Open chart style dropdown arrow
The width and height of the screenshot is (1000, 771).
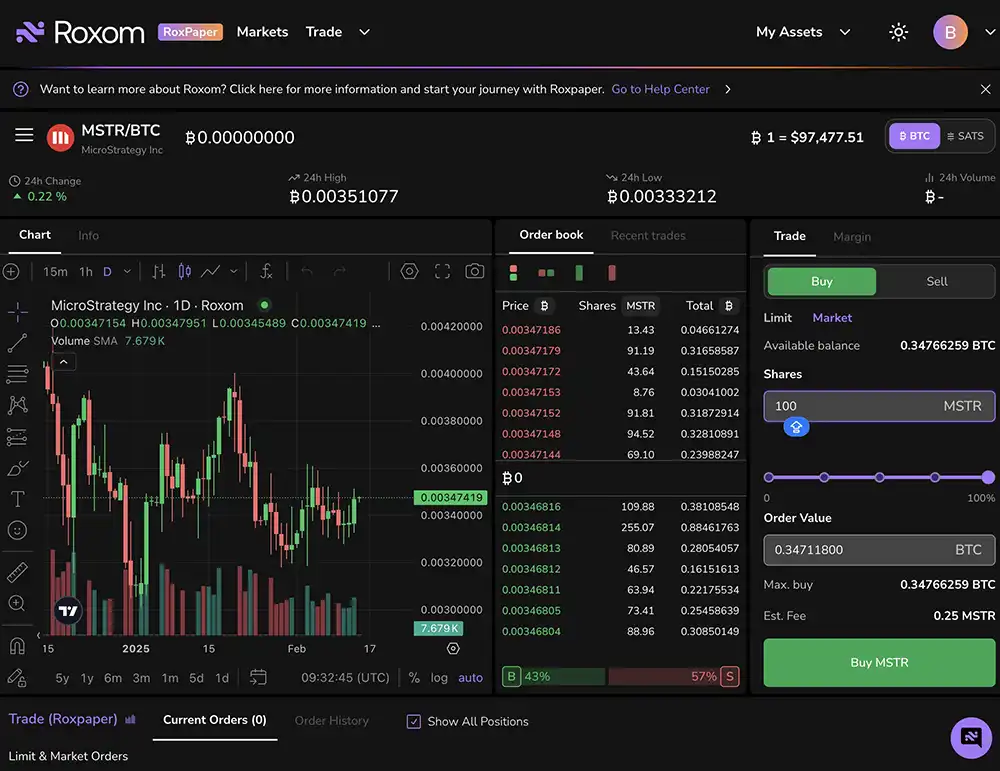point(233,272)
